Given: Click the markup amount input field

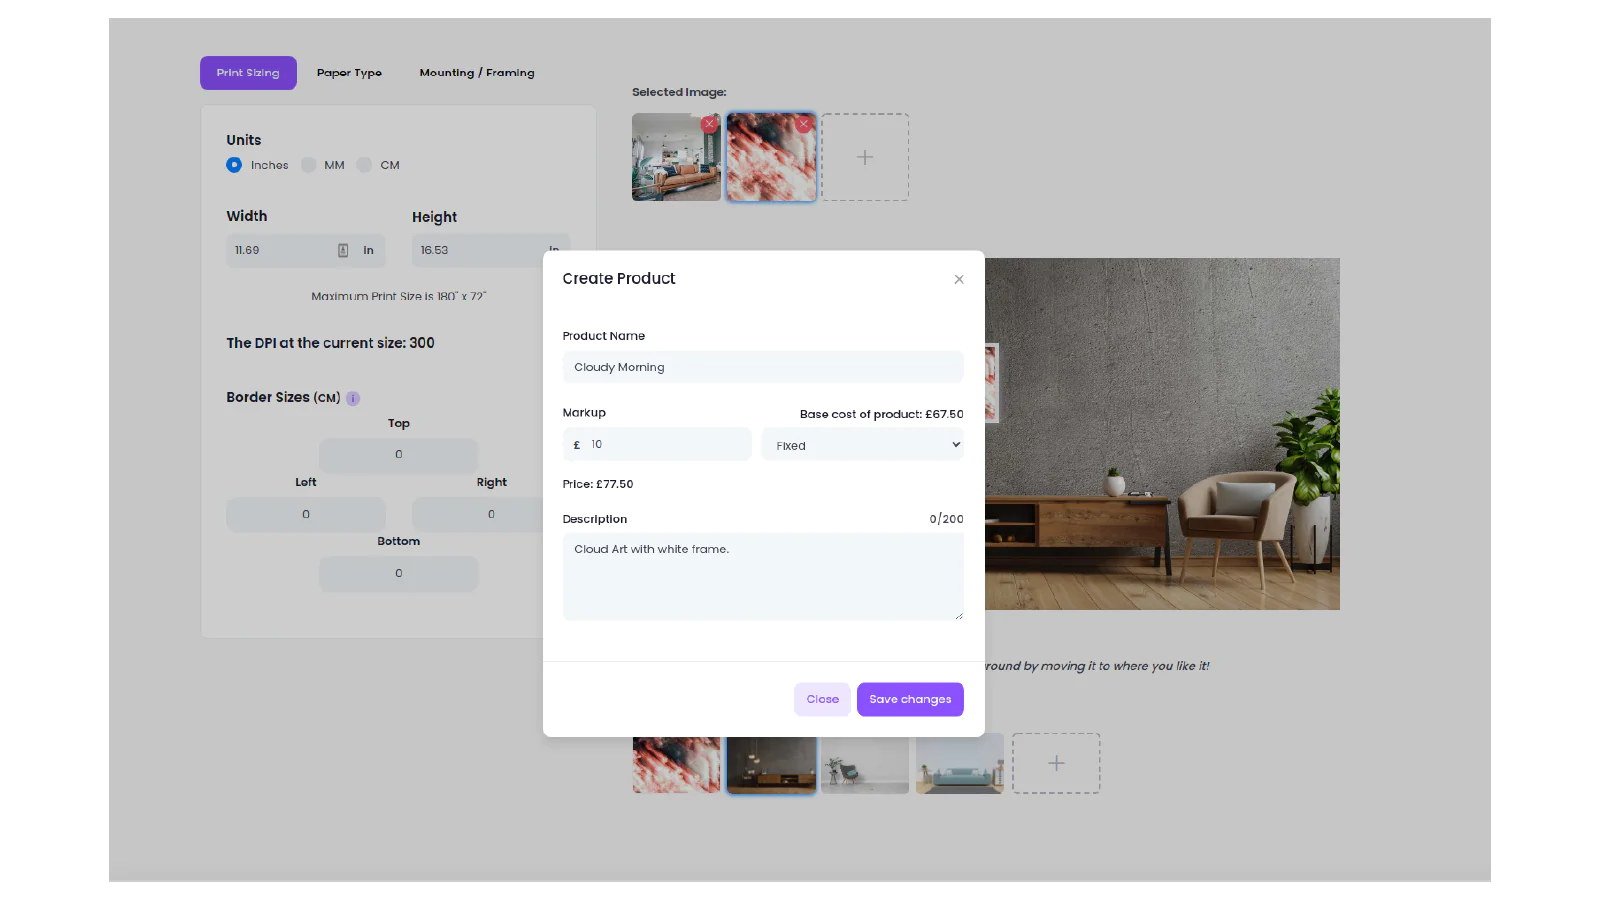Looking at the screenshot, I should (665, 444).
